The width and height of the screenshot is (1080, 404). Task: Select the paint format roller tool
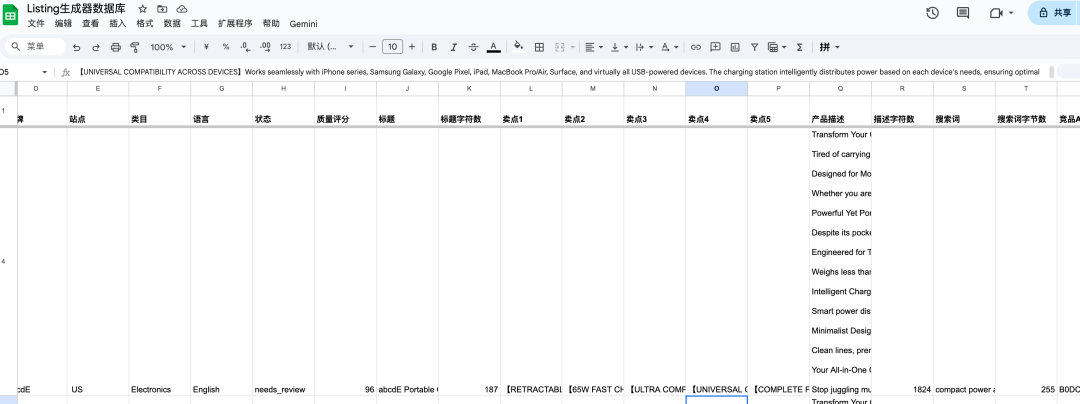tap(135, 47)
